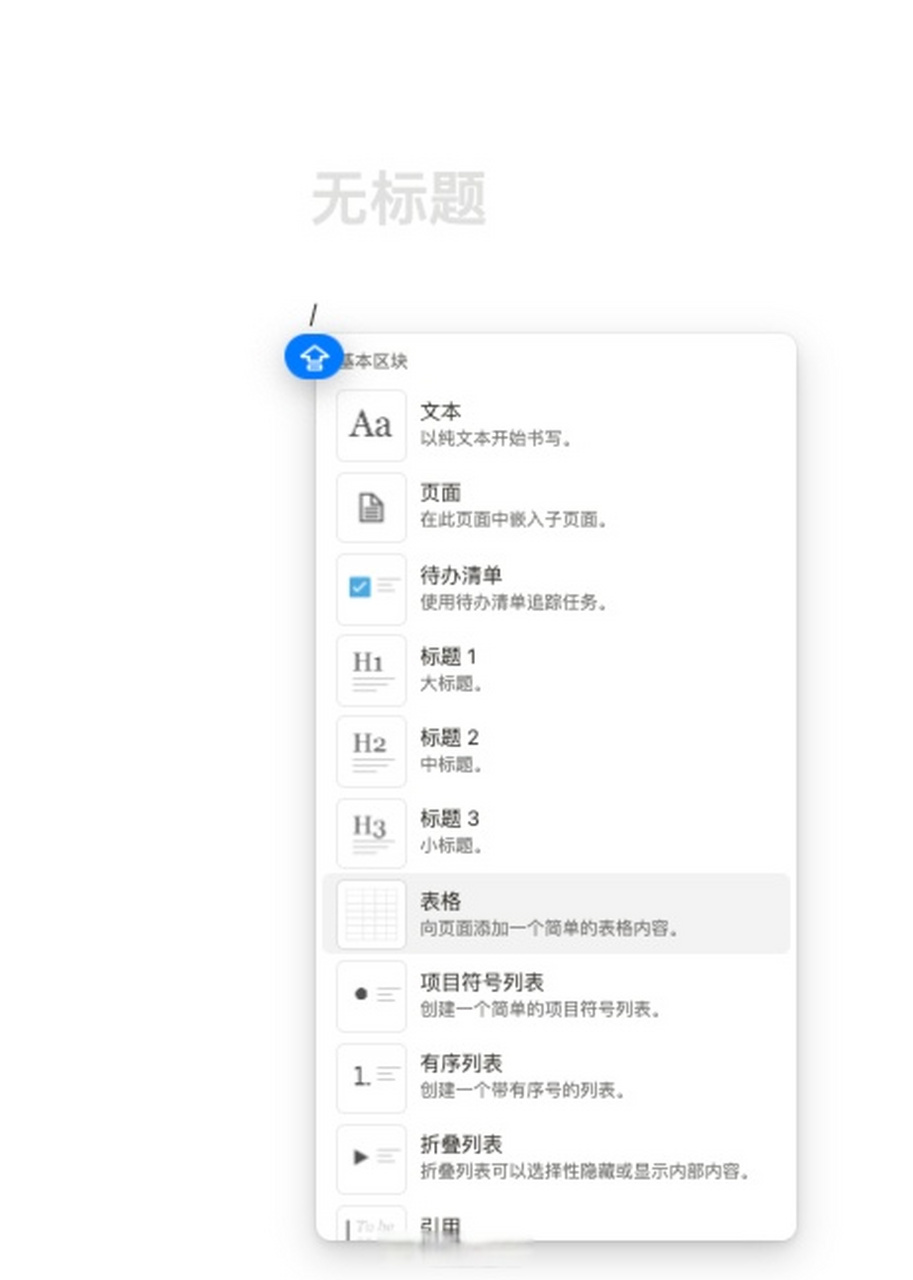Click description 折叠列表可以选择性隐藏或显示内部内容。

coord(586,1171)
